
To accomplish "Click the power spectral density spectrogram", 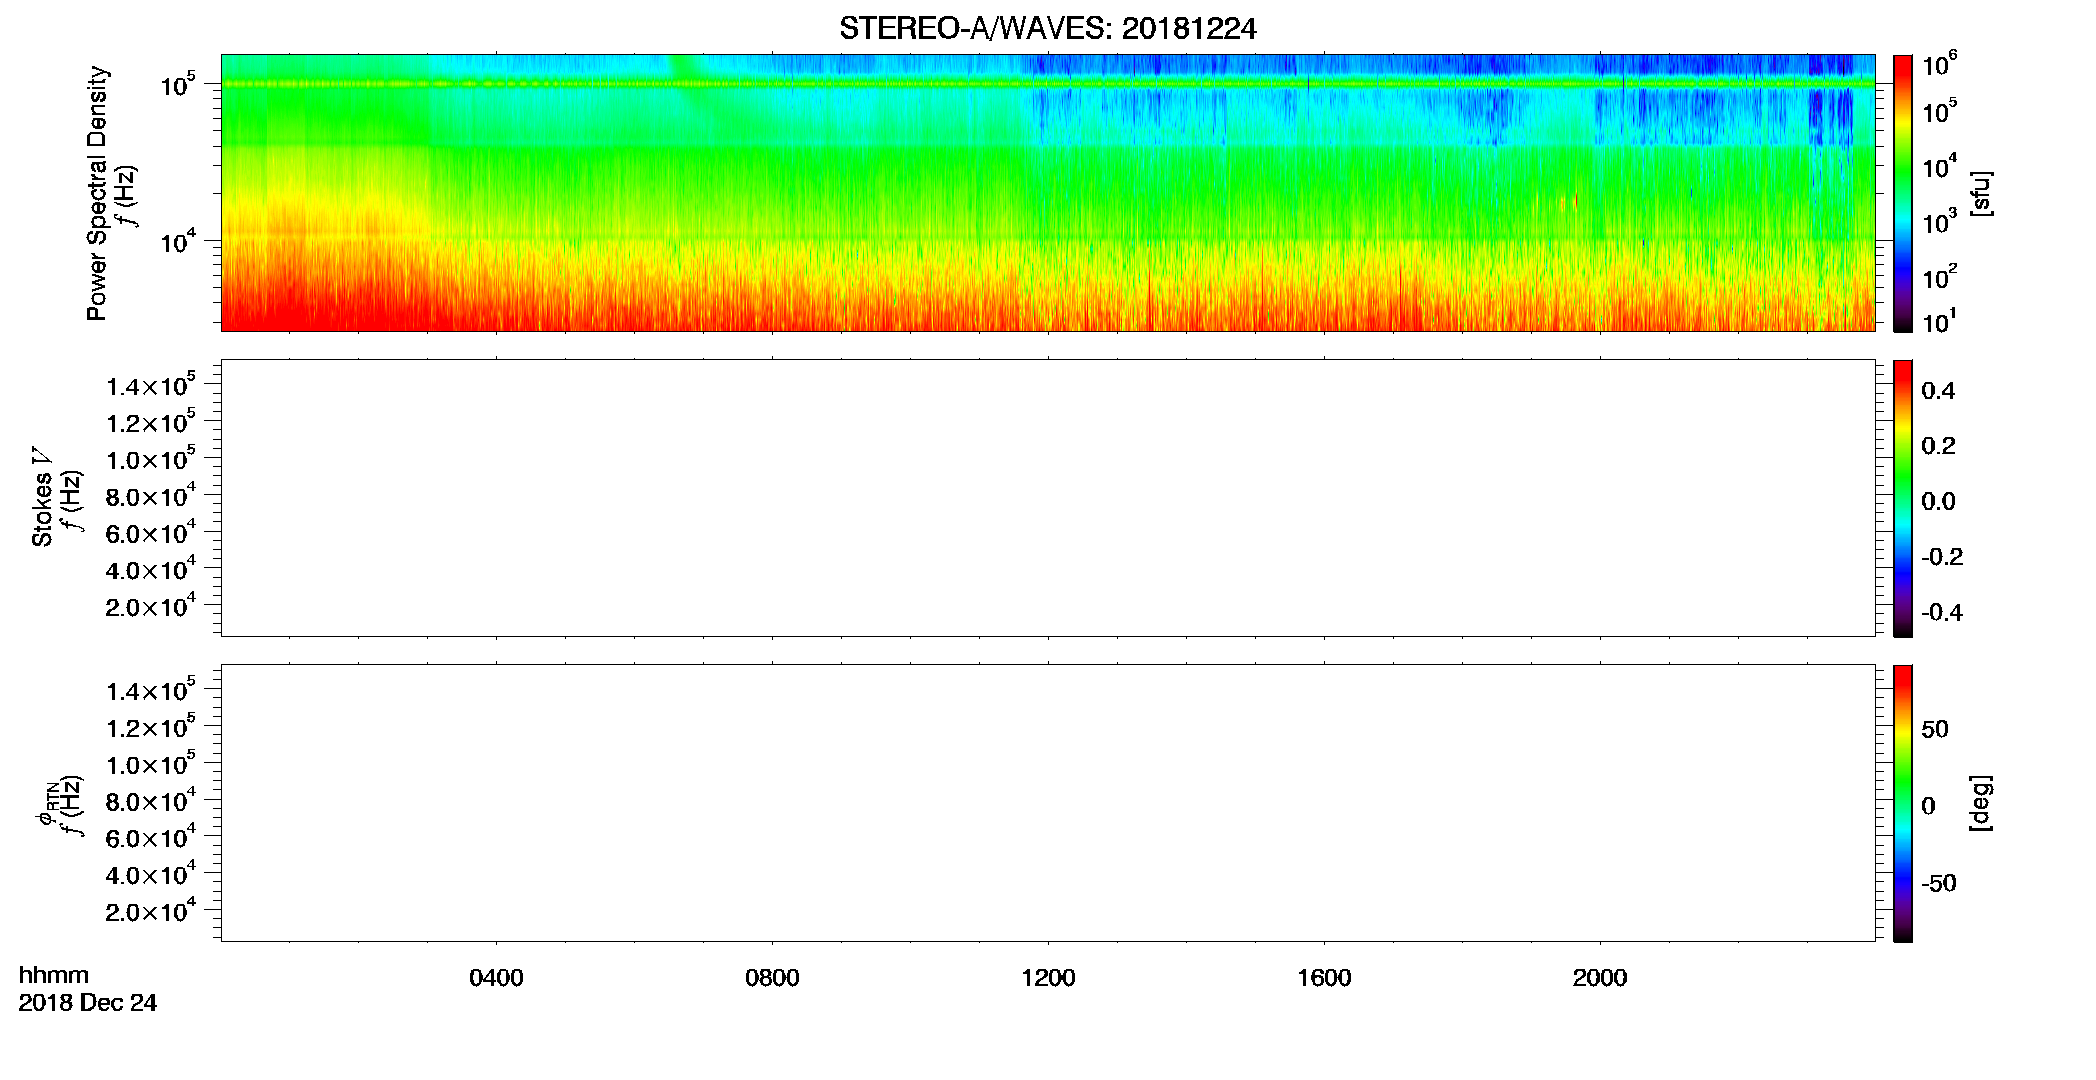I will pos(1048,193).
